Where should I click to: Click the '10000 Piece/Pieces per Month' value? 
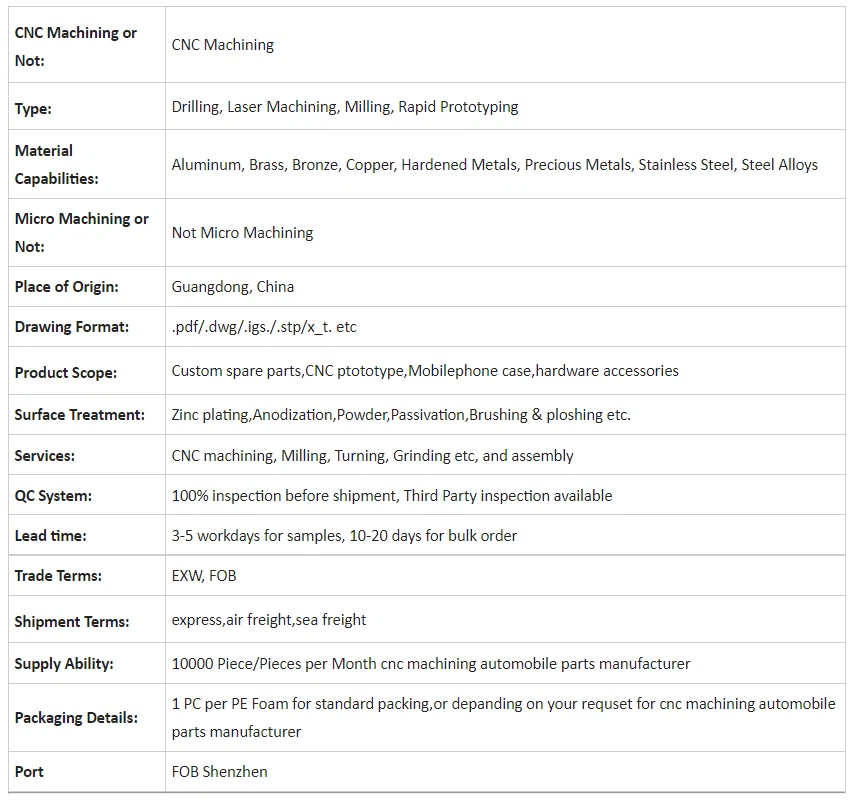tap(431, 663)
